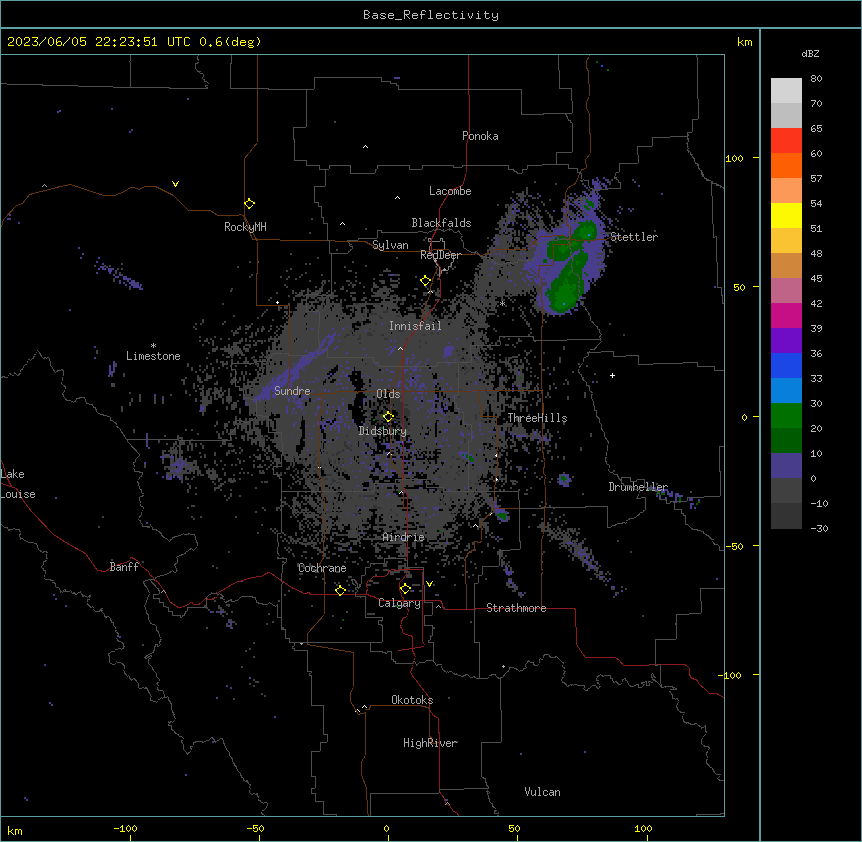
Task: Click the asterisk marker west of the green storm cell
Action: [x=502, y=303]
